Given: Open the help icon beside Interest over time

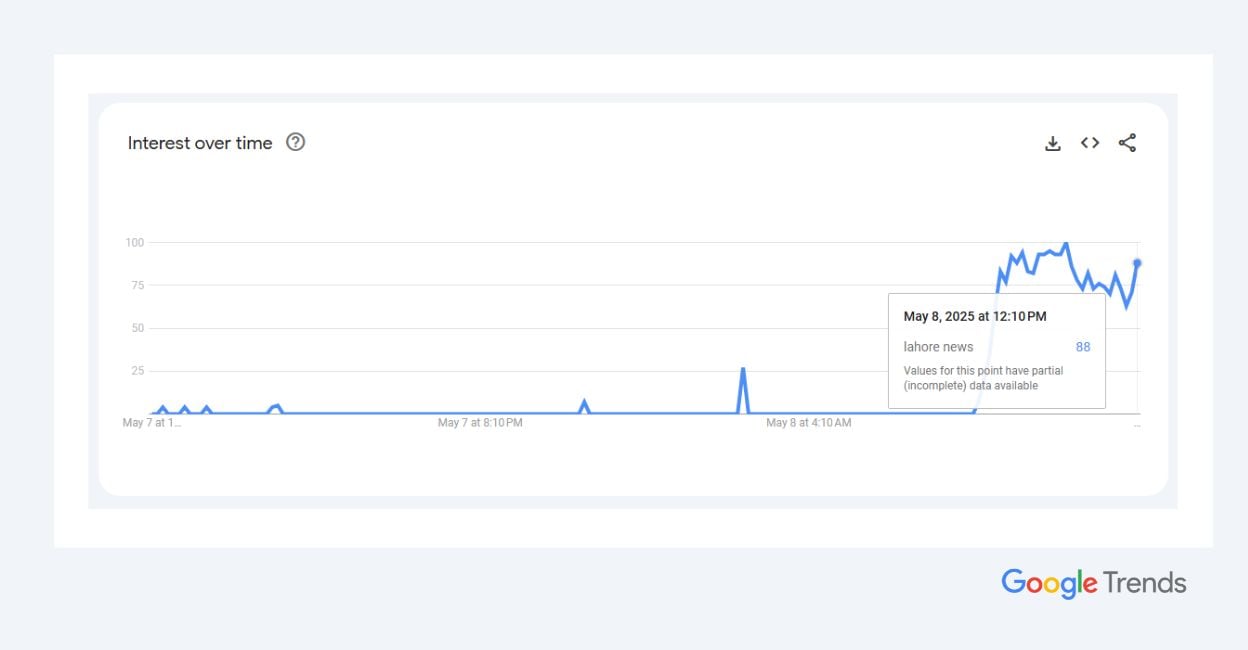Looking at the screenshot, I should click(x=295, y=143).
